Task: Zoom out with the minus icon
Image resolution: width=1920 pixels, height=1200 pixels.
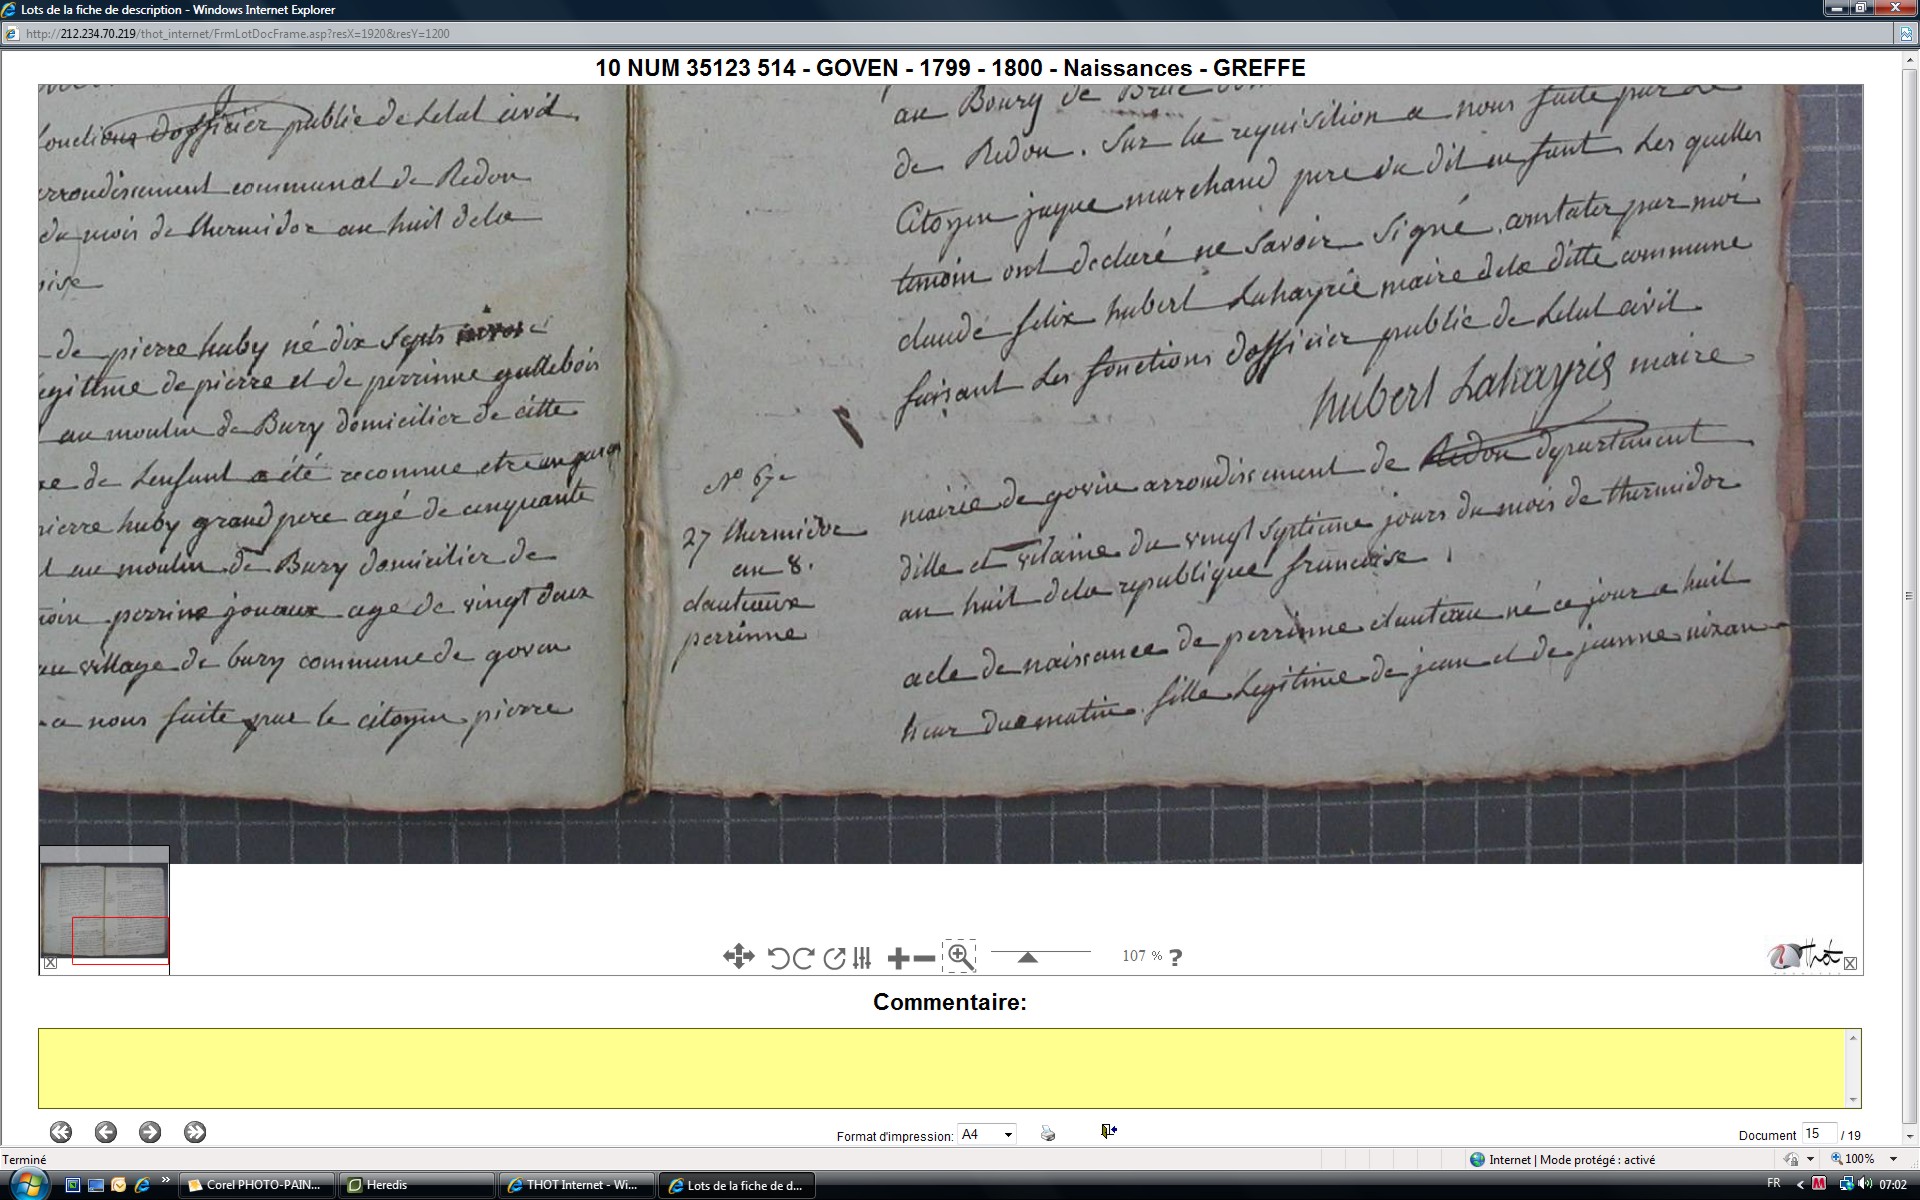Action: 925,958
